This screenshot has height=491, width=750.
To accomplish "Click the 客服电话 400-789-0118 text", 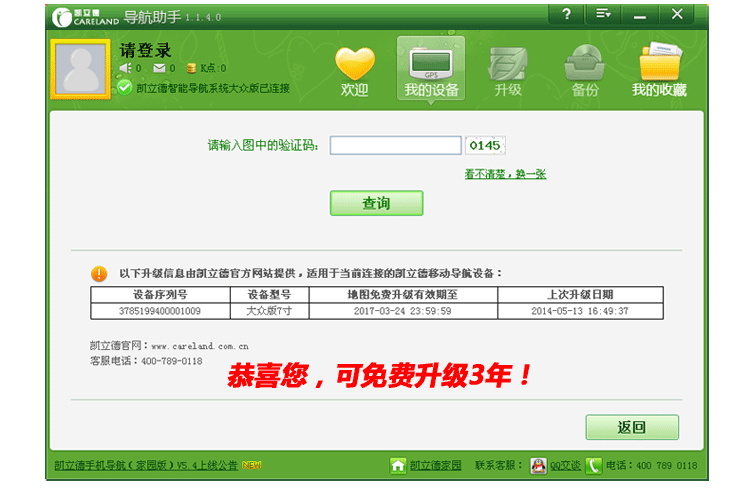I will click(x=146, y=361).
